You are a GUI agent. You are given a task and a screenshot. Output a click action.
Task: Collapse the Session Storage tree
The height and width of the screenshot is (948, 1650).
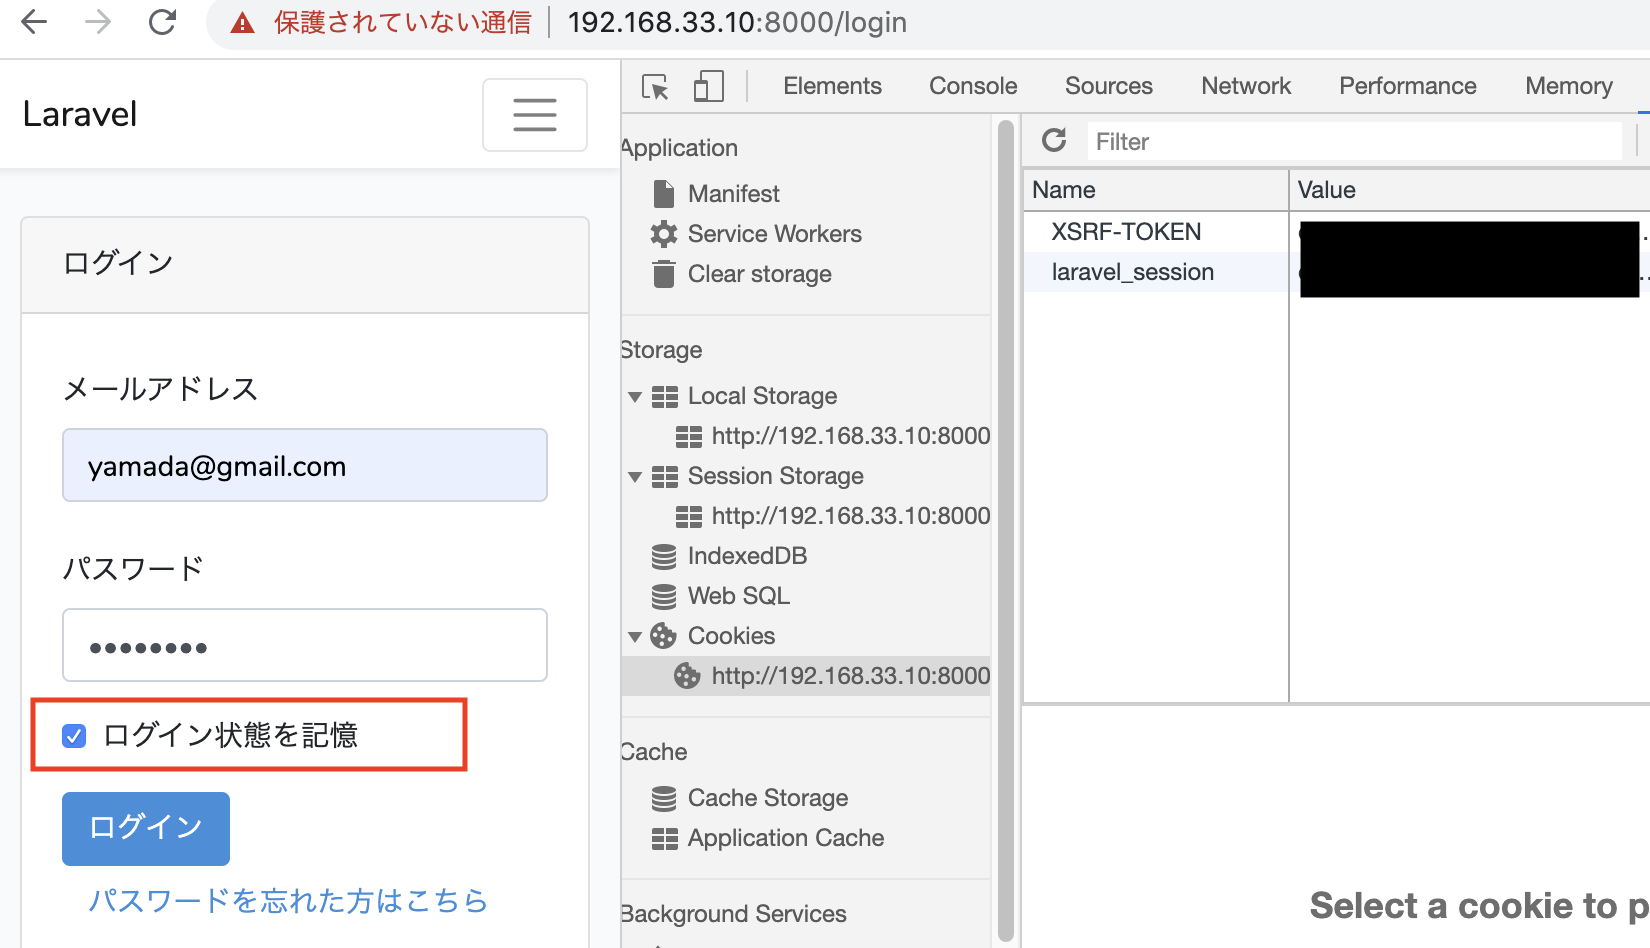[x=636, y=476]
